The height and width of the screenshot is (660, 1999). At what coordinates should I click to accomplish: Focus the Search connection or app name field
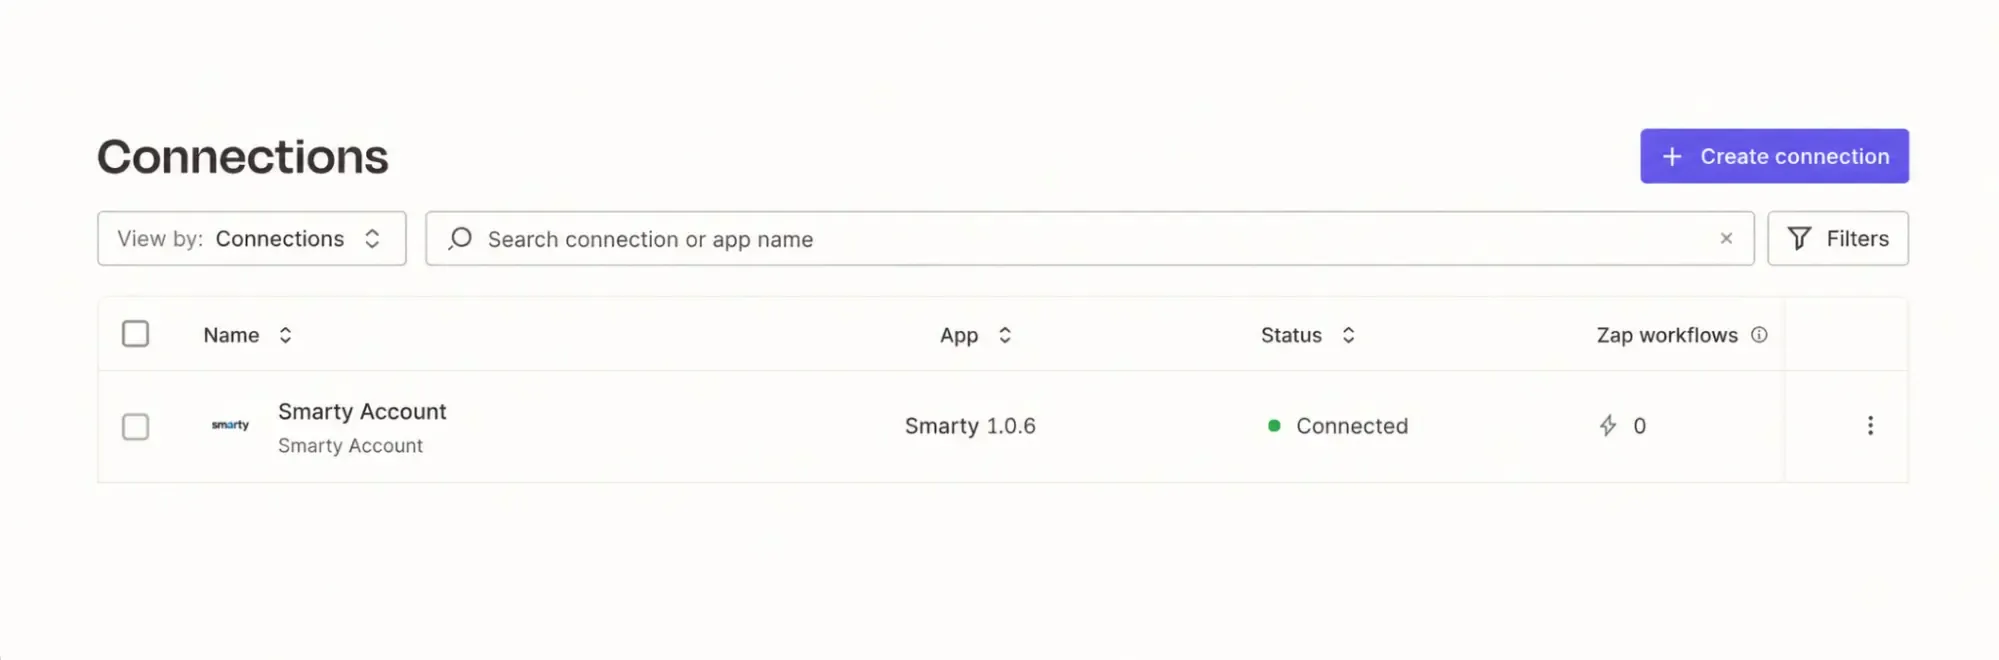point(1090,238)
